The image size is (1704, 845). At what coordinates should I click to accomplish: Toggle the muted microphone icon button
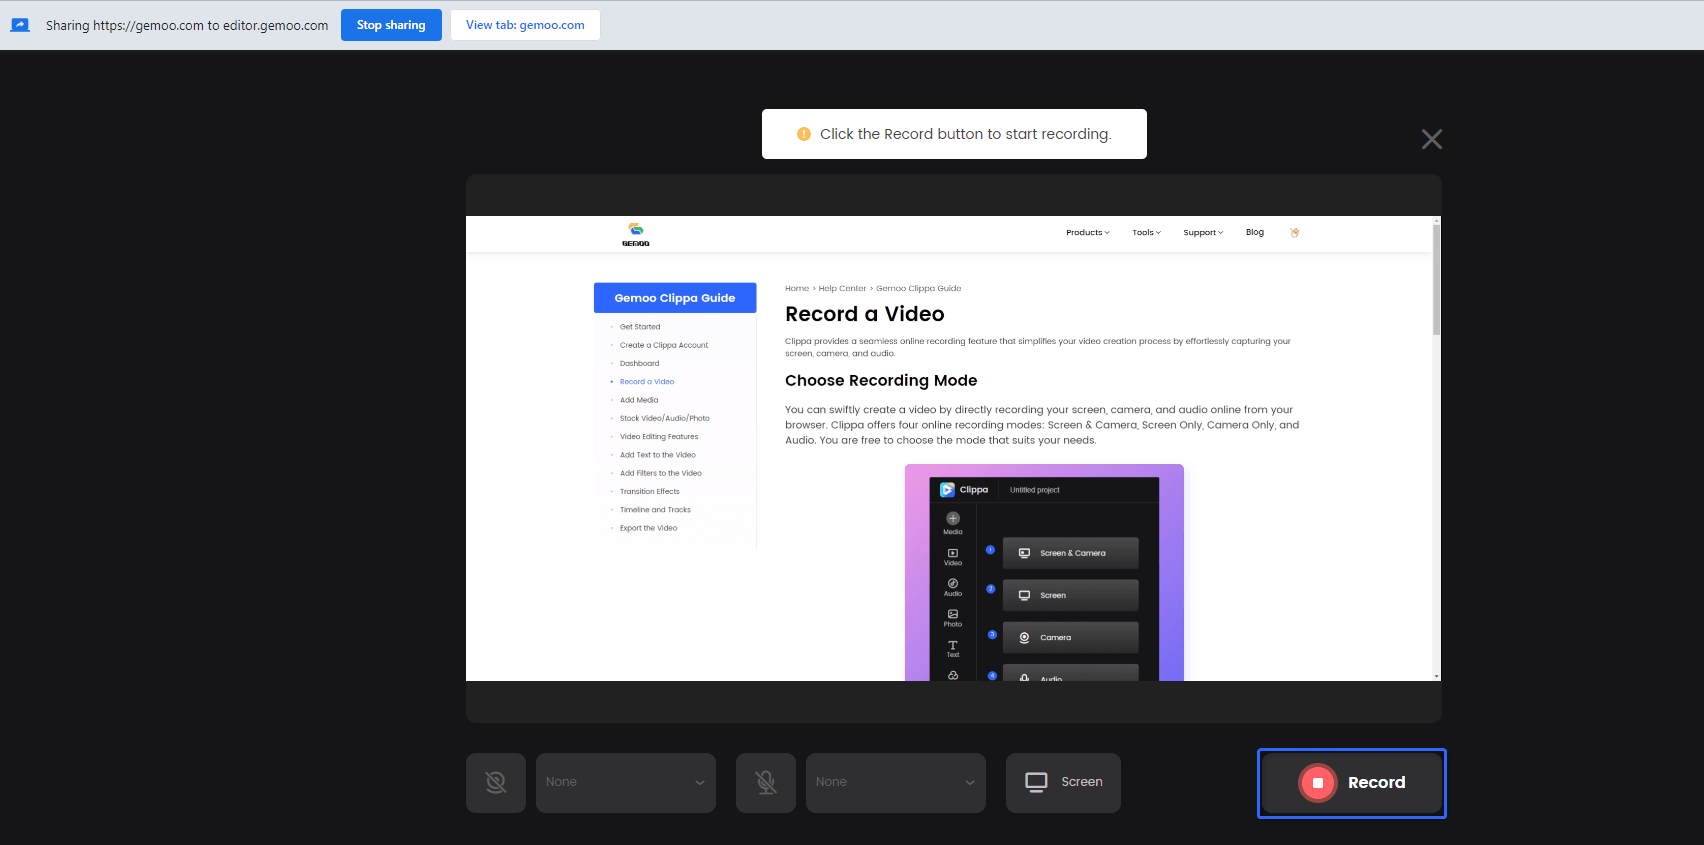coord(766,782)
